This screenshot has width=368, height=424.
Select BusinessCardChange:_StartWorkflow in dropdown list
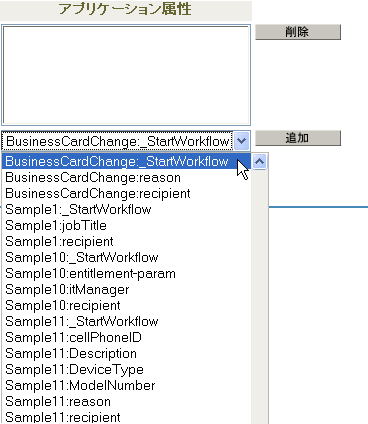click(x=126, y=161)
